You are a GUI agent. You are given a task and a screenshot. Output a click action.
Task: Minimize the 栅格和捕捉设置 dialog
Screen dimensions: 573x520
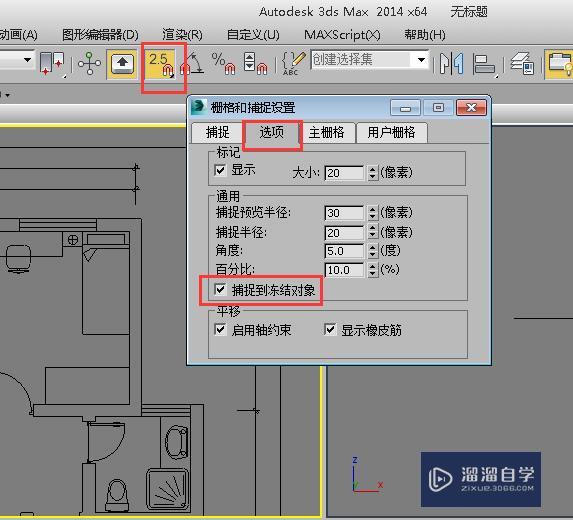(x=406, y=108)
